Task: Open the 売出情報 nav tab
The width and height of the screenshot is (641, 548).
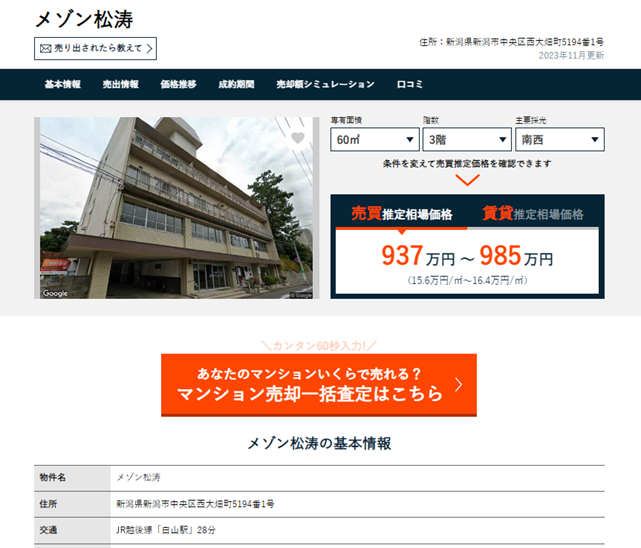Action: pos(121,84)
